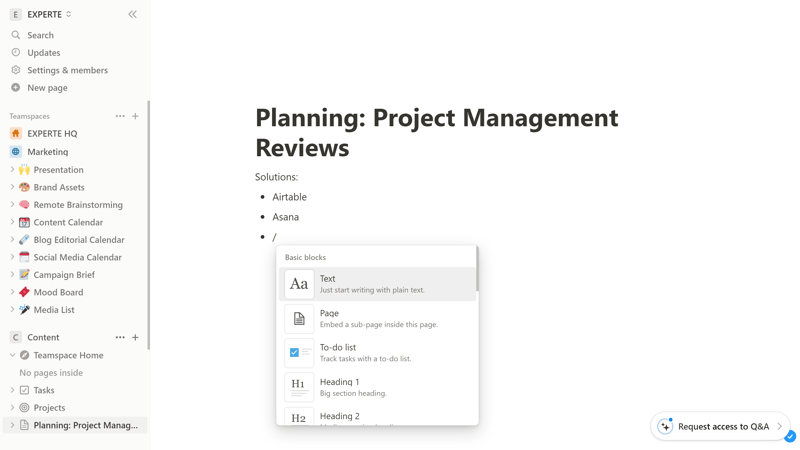The width and height of the screenshot is (800, 450).
Task: Click the Remote Brainstorming brain icon
Action: coord(24,205)
